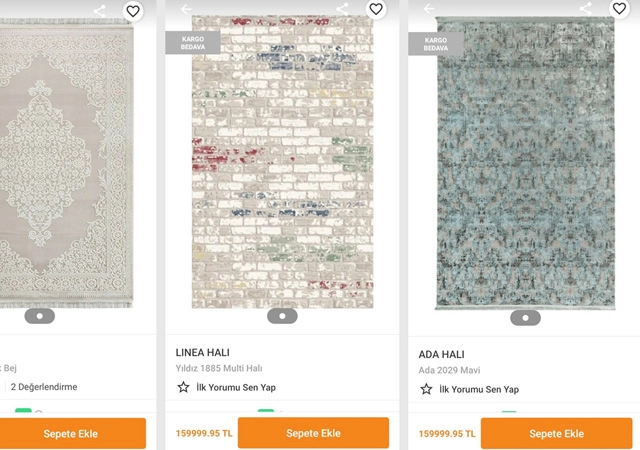Image resolution: width=640 pixels, height=450 pixels.
Task: Share the Ada 2029 Mavi rug
Action: tap(586, 9)
